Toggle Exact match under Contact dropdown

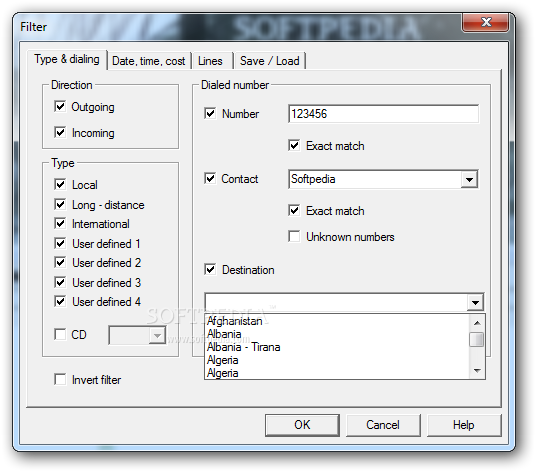tap(294, 211)
